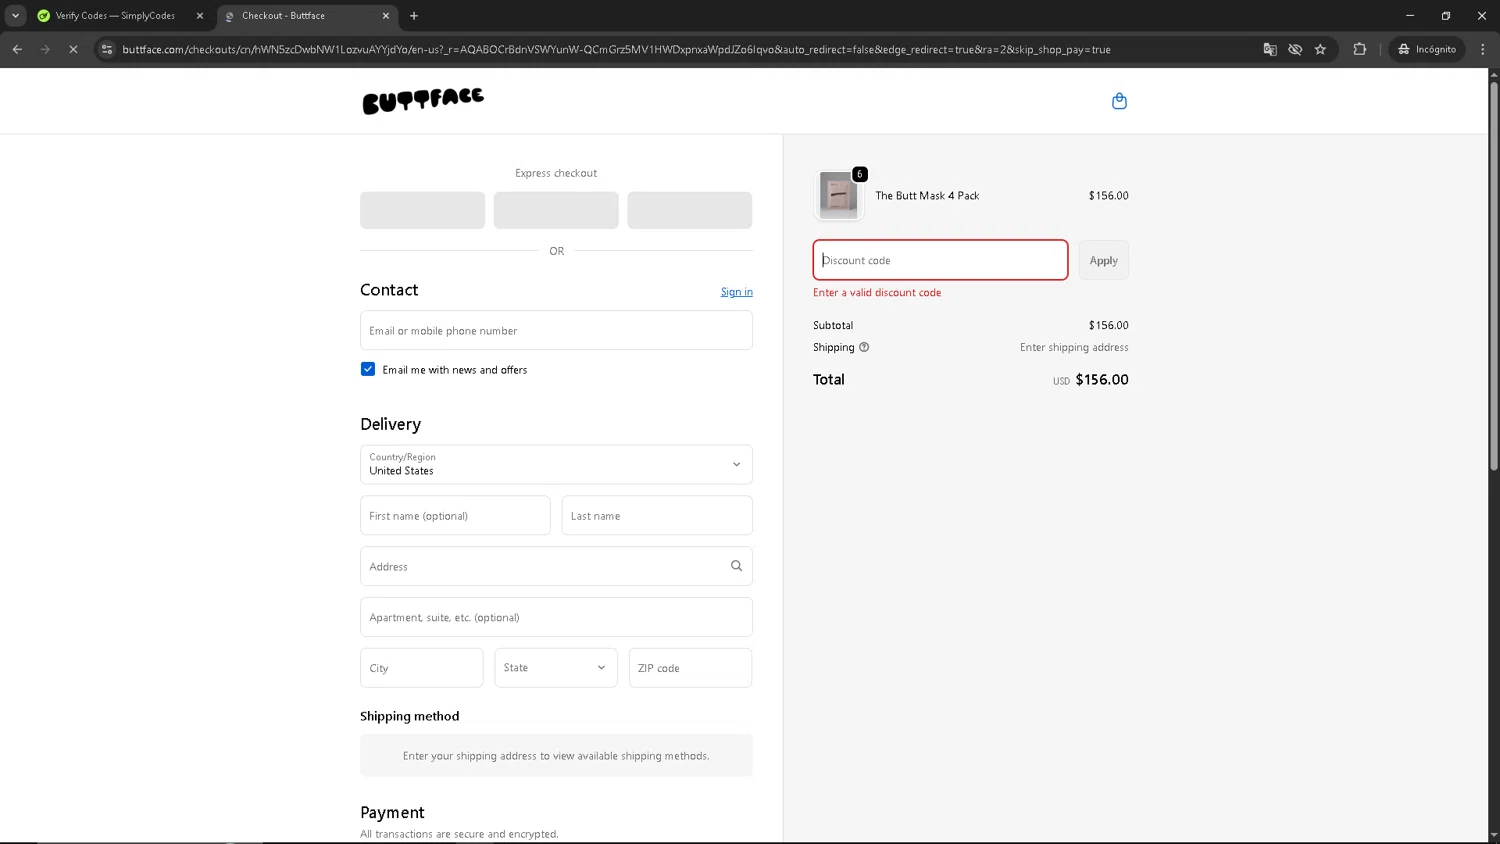This screenshot has width=1500, height=844.
Task: Click 'Enter a valid discount code' error text
Action: click(877, 293)
